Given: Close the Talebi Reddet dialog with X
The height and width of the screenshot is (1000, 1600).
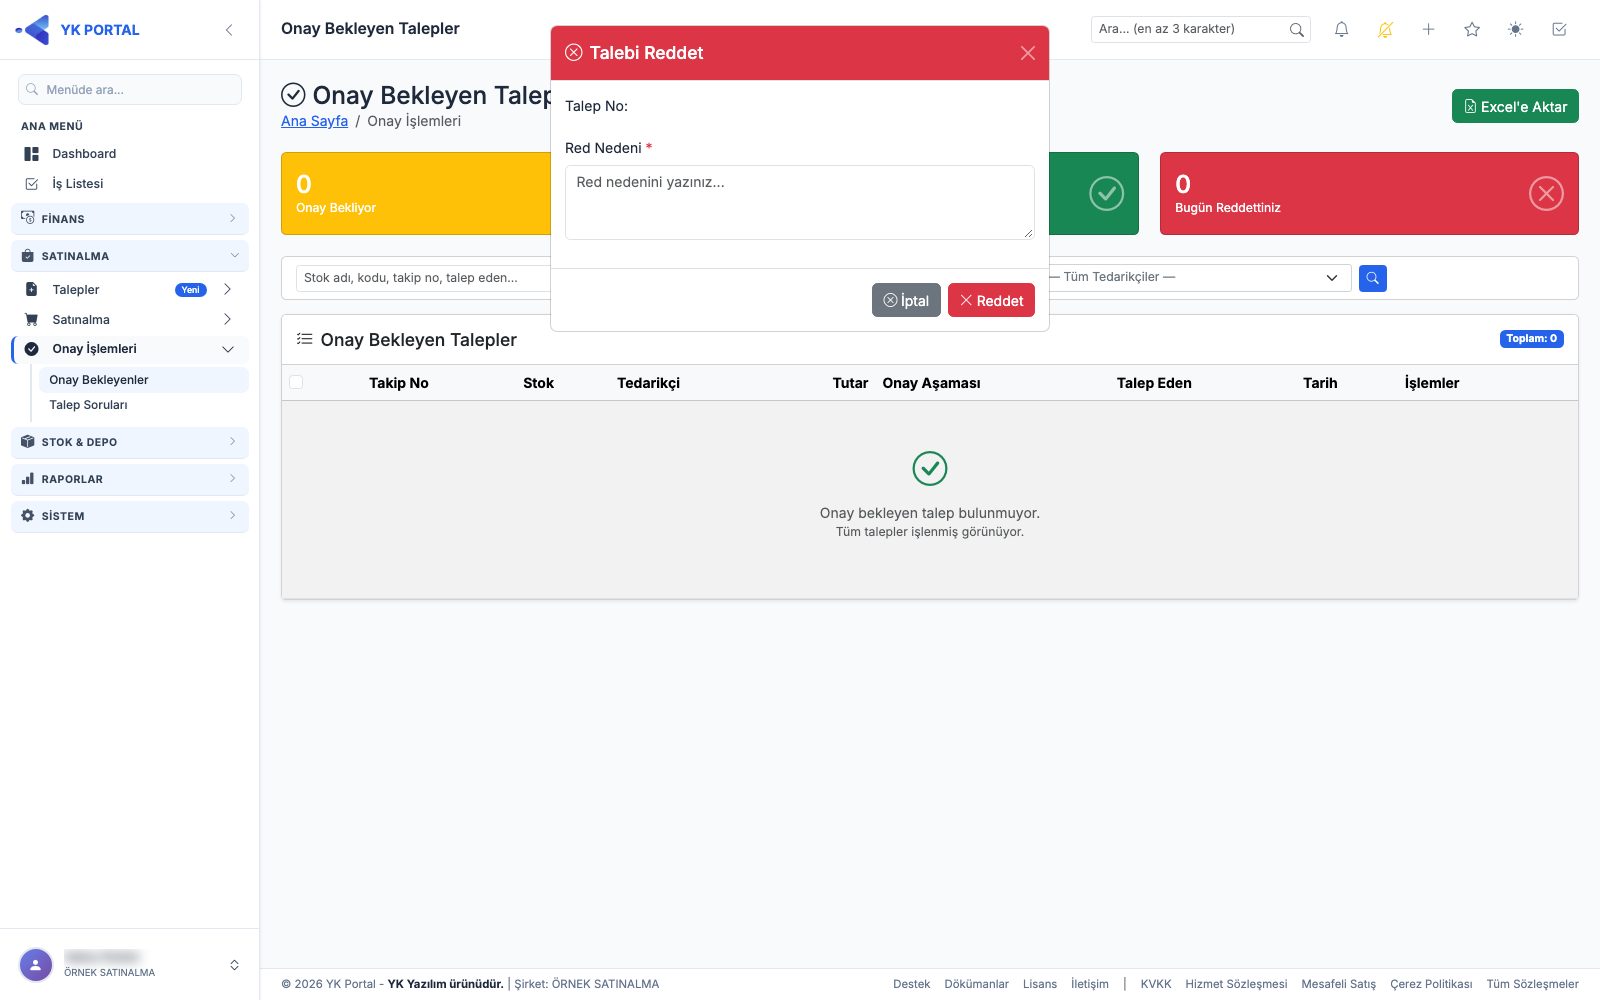Looking at the screenshot, I should (1028, 53).
